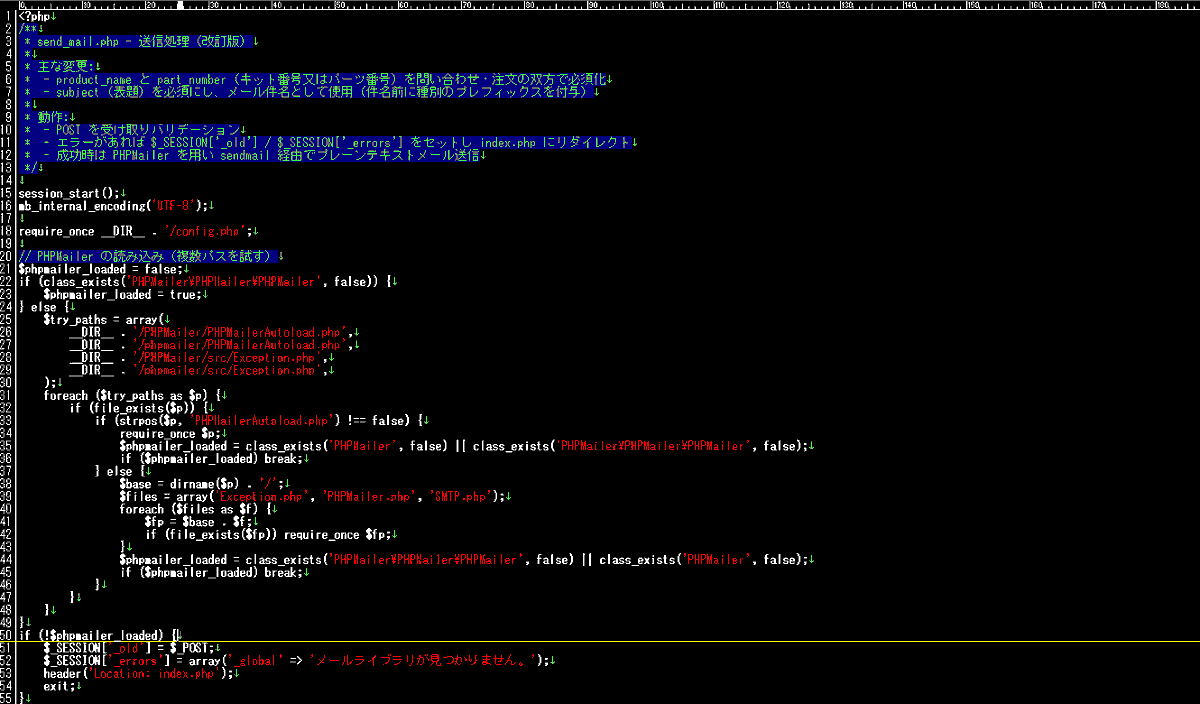Viewport: 1200px width, 704px height.
Task: Place cursor on the send_mail.php comment line
Action: (138, 42)
